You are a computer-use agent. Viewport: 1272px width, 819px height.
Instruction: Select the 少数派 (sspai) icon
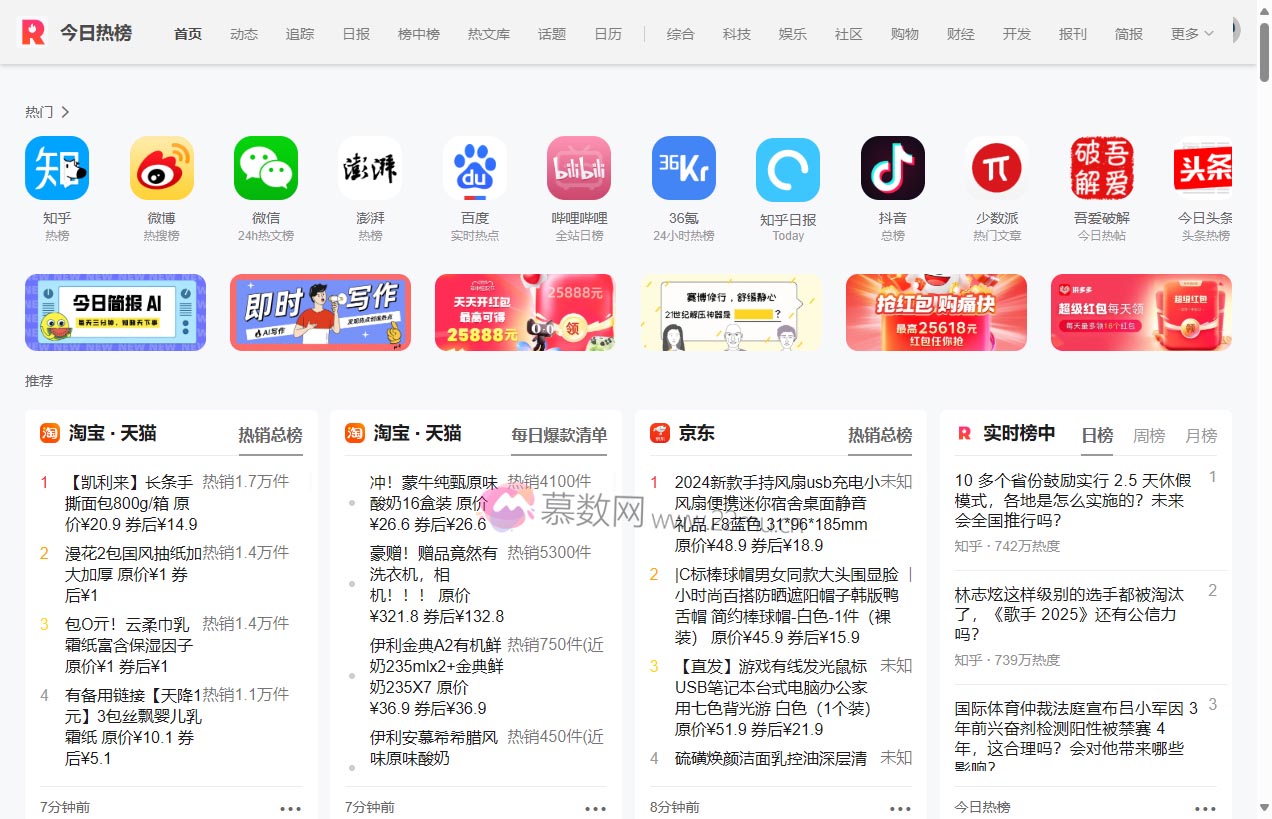tap(997, 168)
